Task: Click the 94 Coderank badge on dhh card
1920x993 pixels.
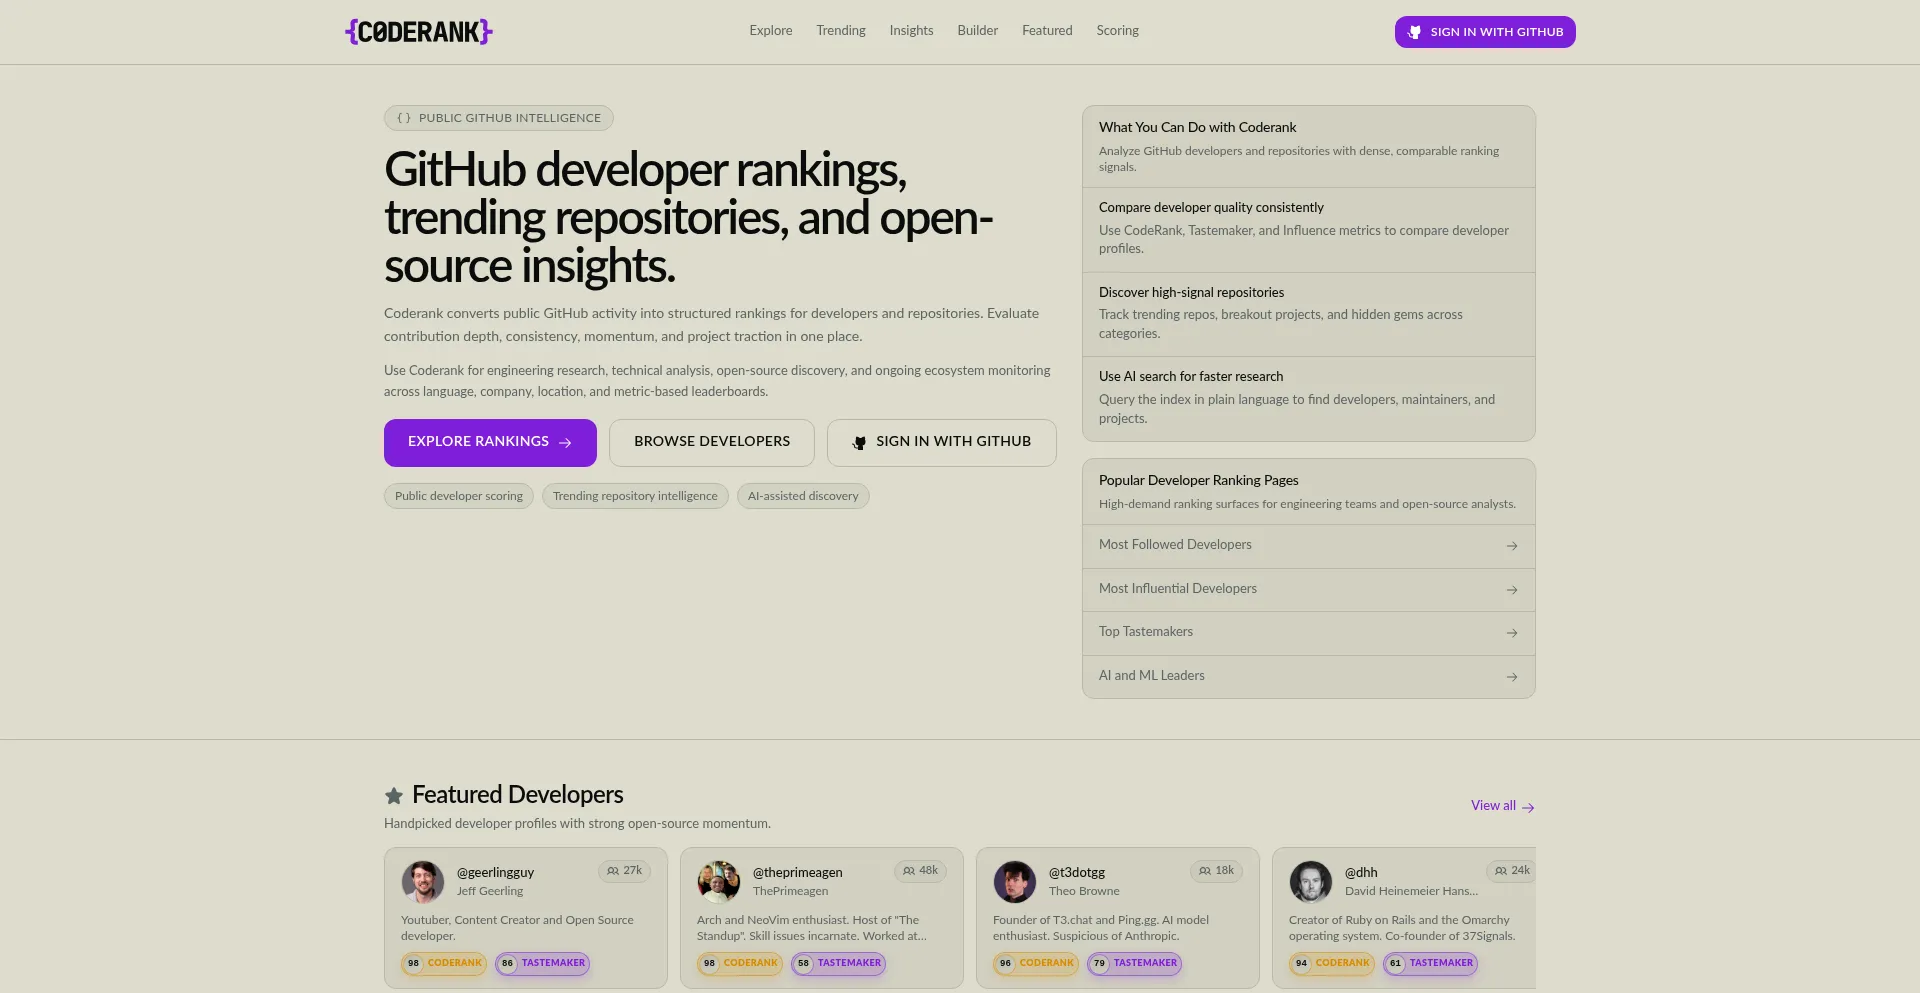Action: [x=1332, y=963]
